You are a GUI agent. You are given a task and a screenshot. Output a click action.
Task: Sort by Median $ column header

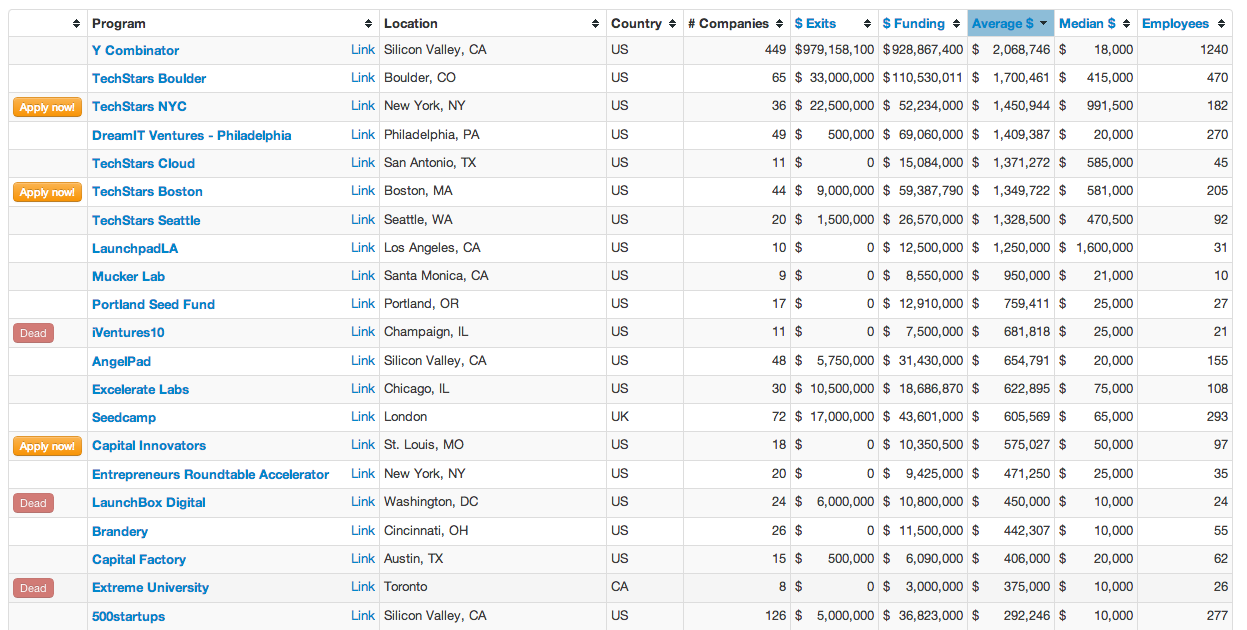[1095, 23]
